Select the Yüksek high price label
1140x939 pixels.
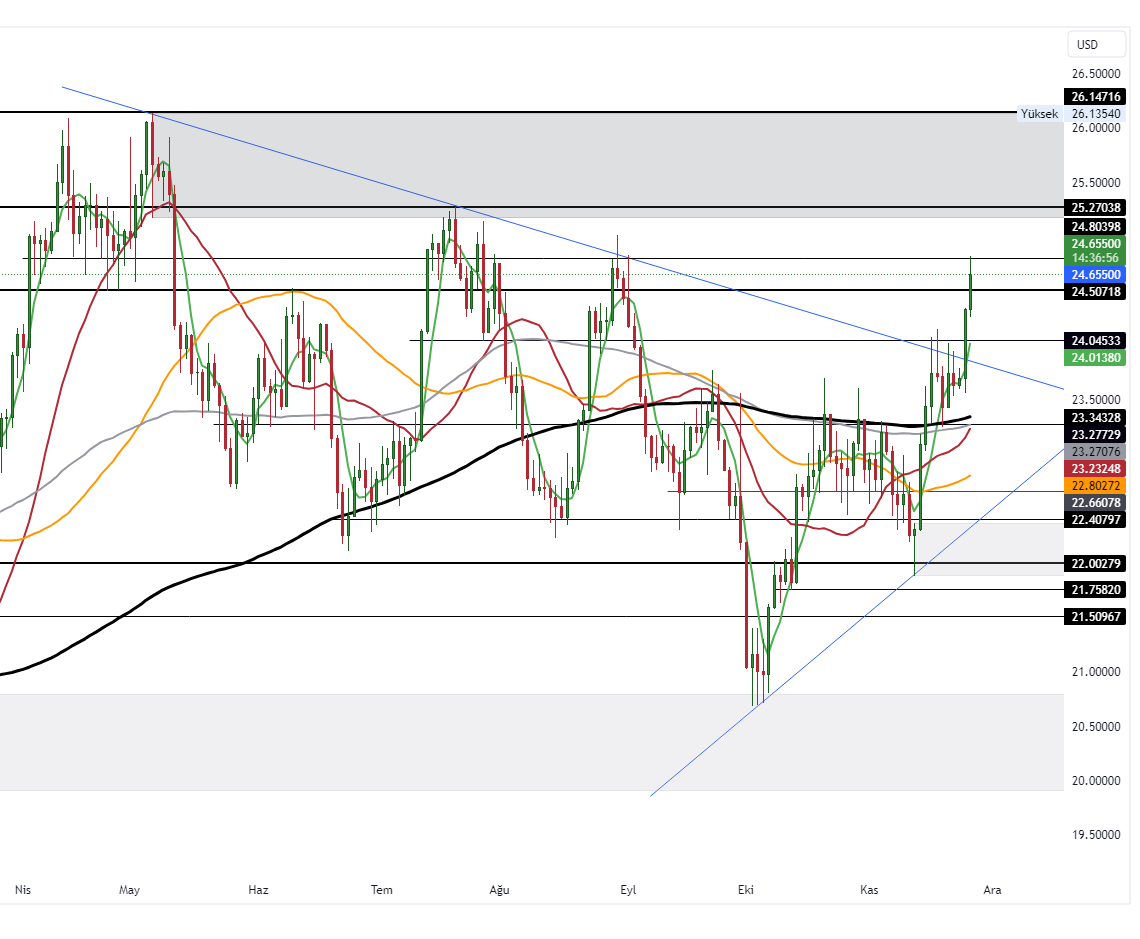tap(1038, 114)
